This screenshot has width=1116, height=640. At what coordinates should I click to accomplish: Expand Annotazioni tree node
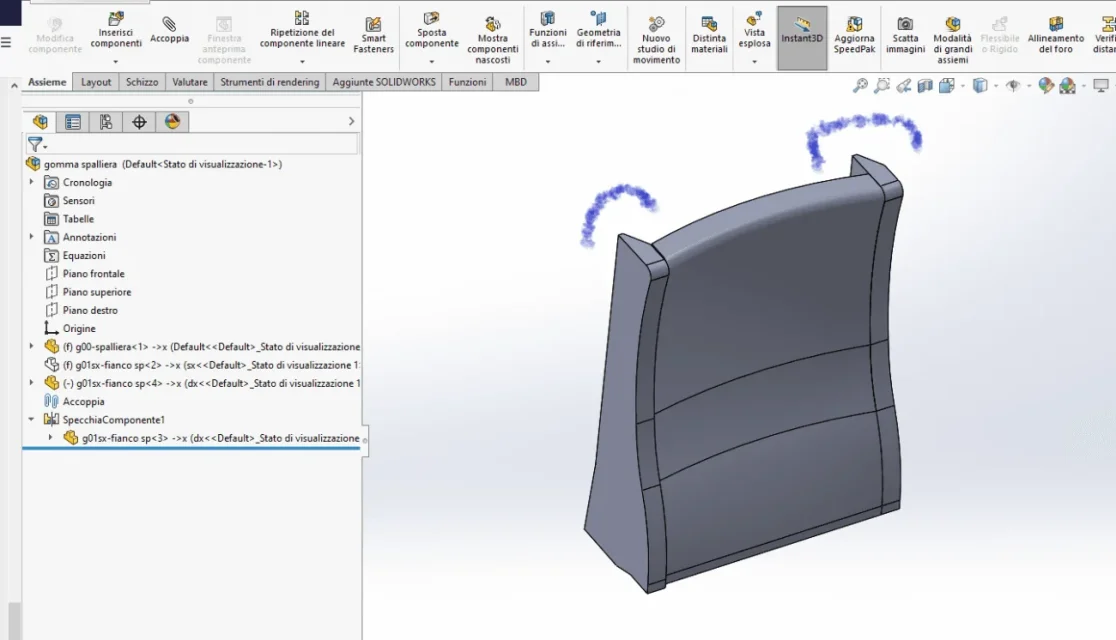(x=31, y=236)
